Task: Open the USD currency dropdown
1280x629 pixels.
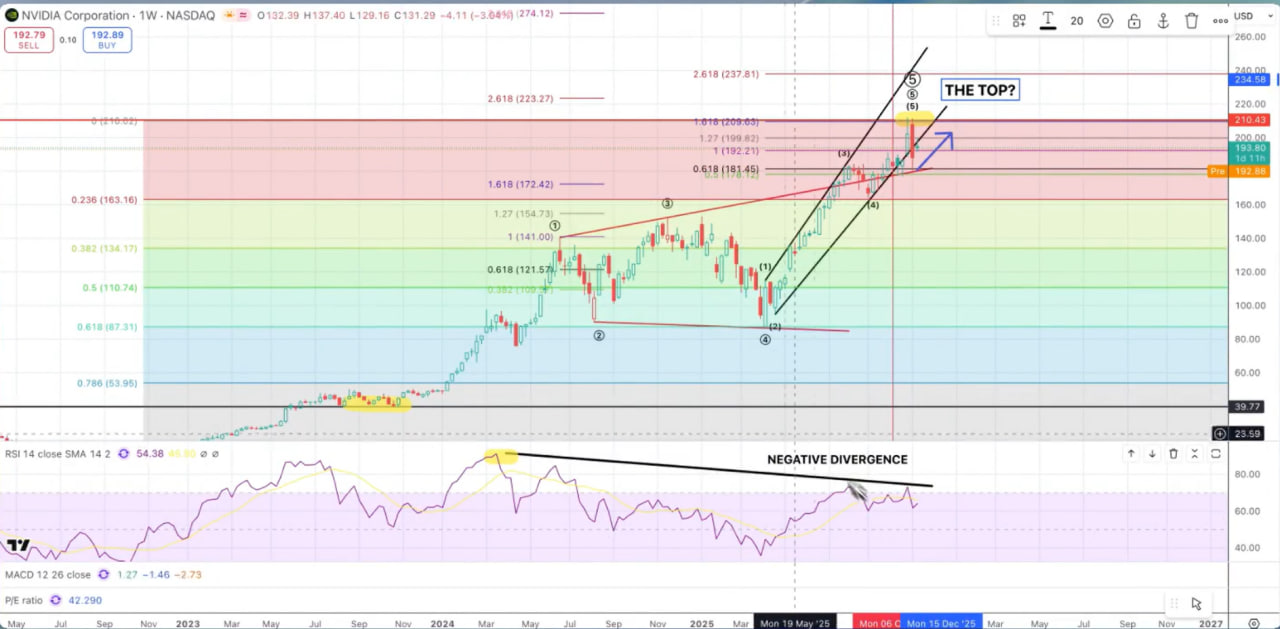Action: [x=1246, y=16]
